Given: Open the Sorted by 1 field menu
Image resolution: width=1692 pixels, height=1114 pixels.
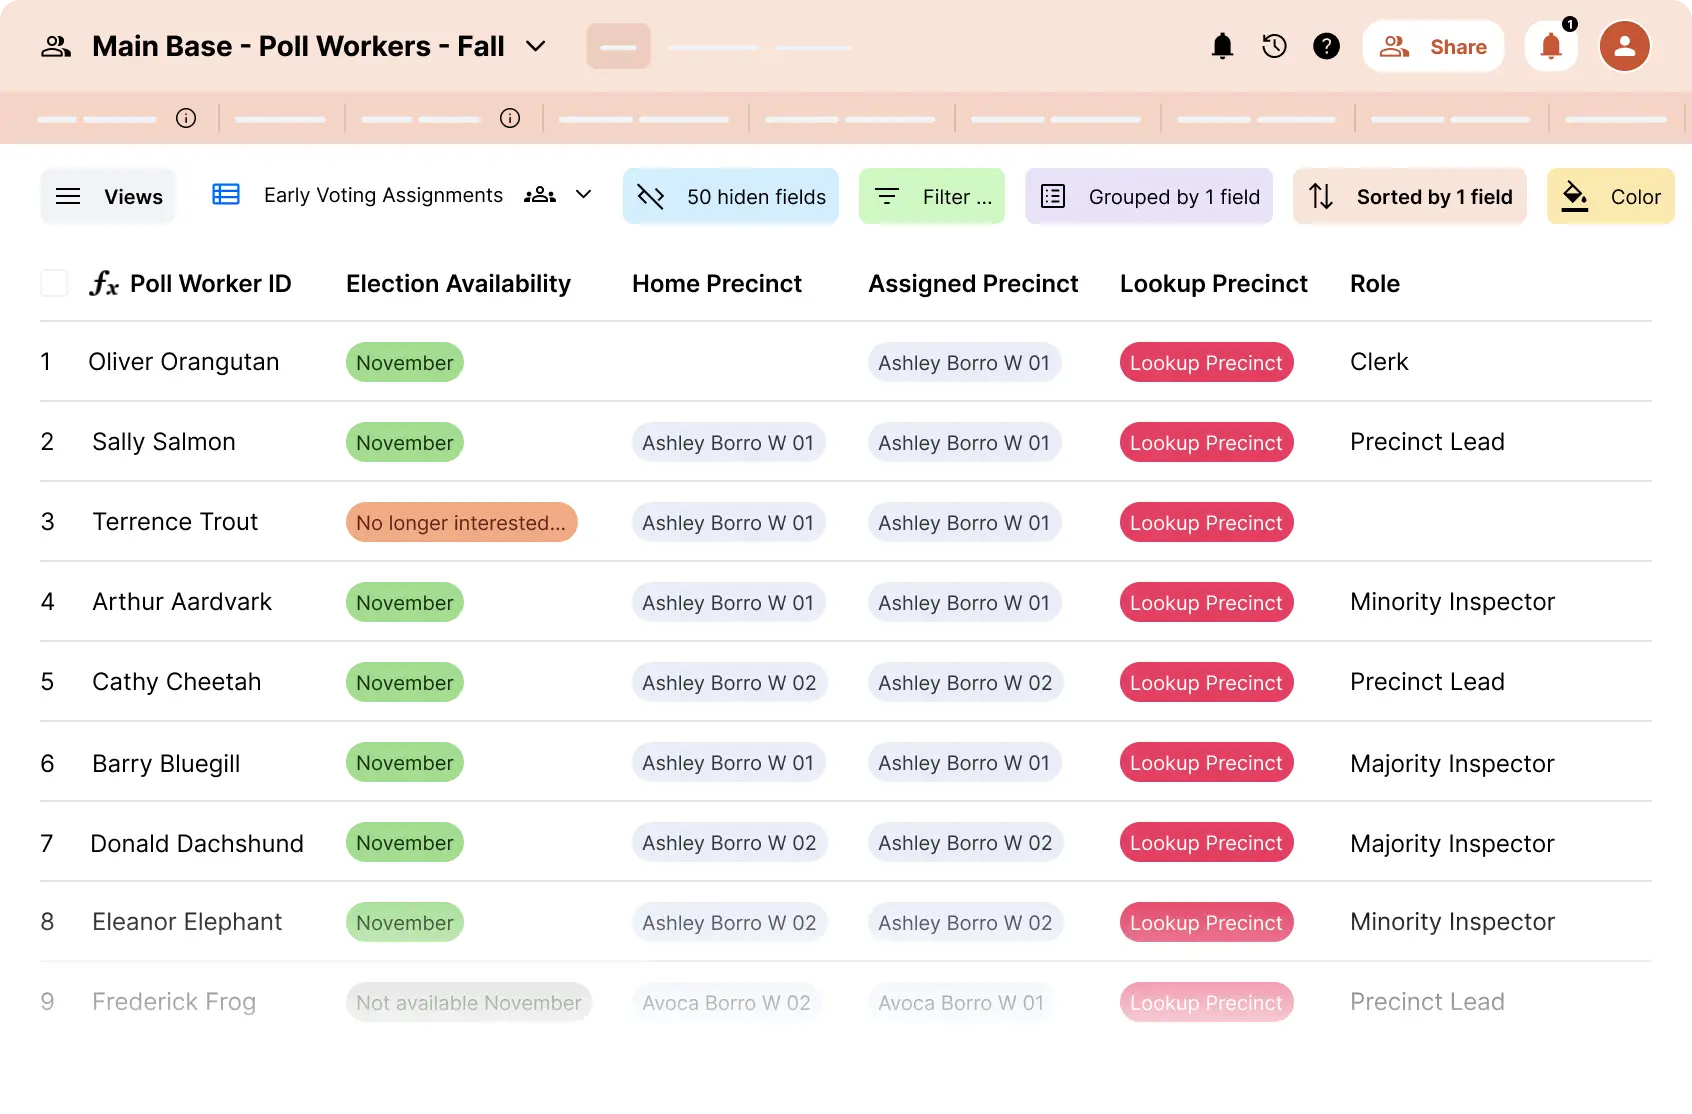Looking at the screenshot, I should point(1410,196).
